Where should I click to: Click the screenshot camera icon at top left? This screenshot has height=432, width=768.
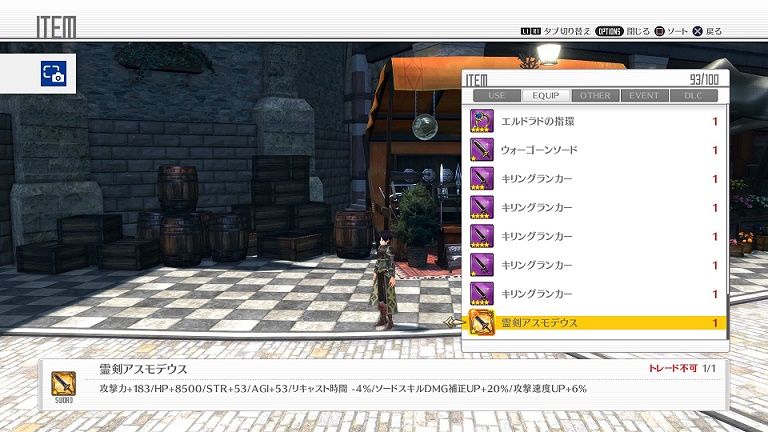point(53,73)
